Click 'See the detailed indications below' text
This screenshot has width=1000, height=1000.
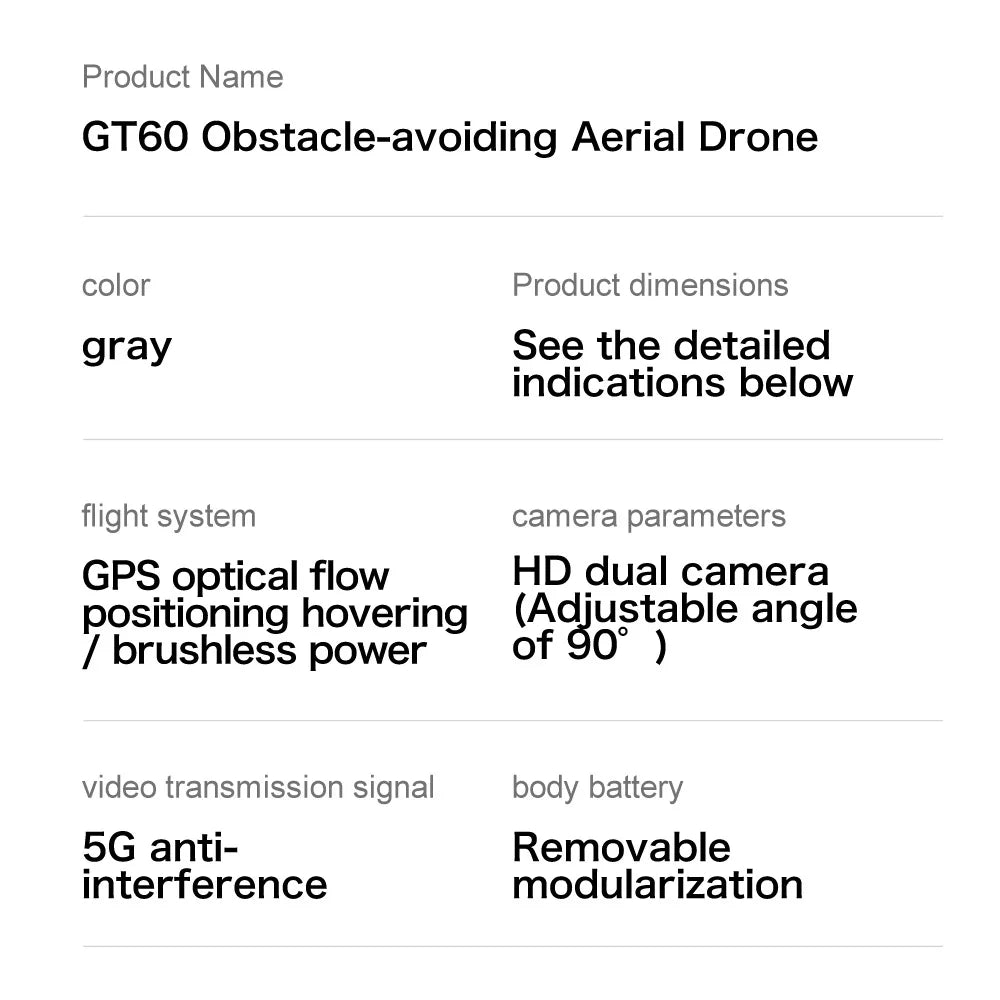coord(682,364)
